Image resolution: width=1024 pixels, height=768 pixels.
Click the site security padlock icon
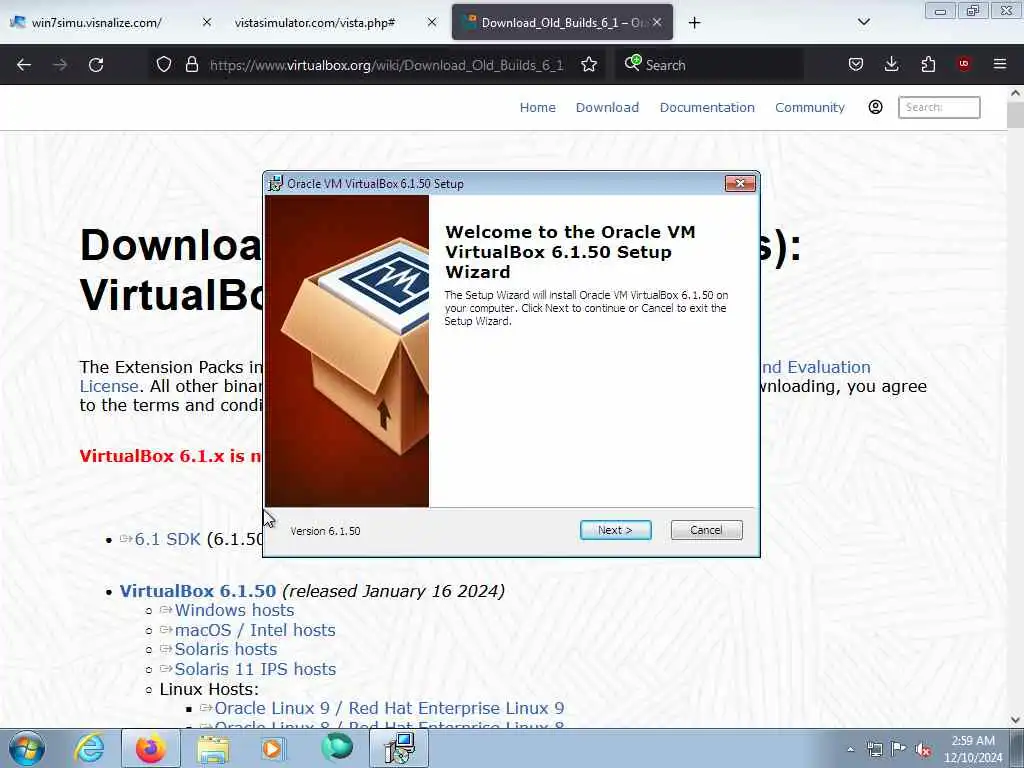(x=191, y=65)
